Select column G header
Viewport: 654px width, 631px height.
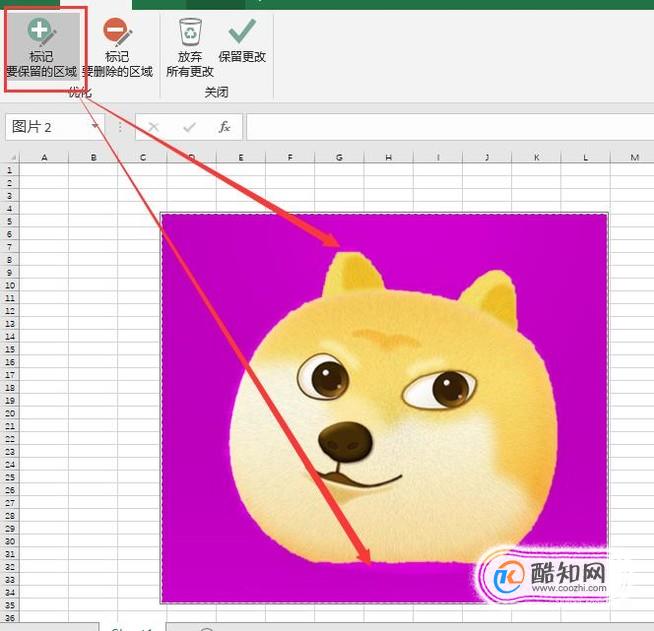[x=339, y=157]
